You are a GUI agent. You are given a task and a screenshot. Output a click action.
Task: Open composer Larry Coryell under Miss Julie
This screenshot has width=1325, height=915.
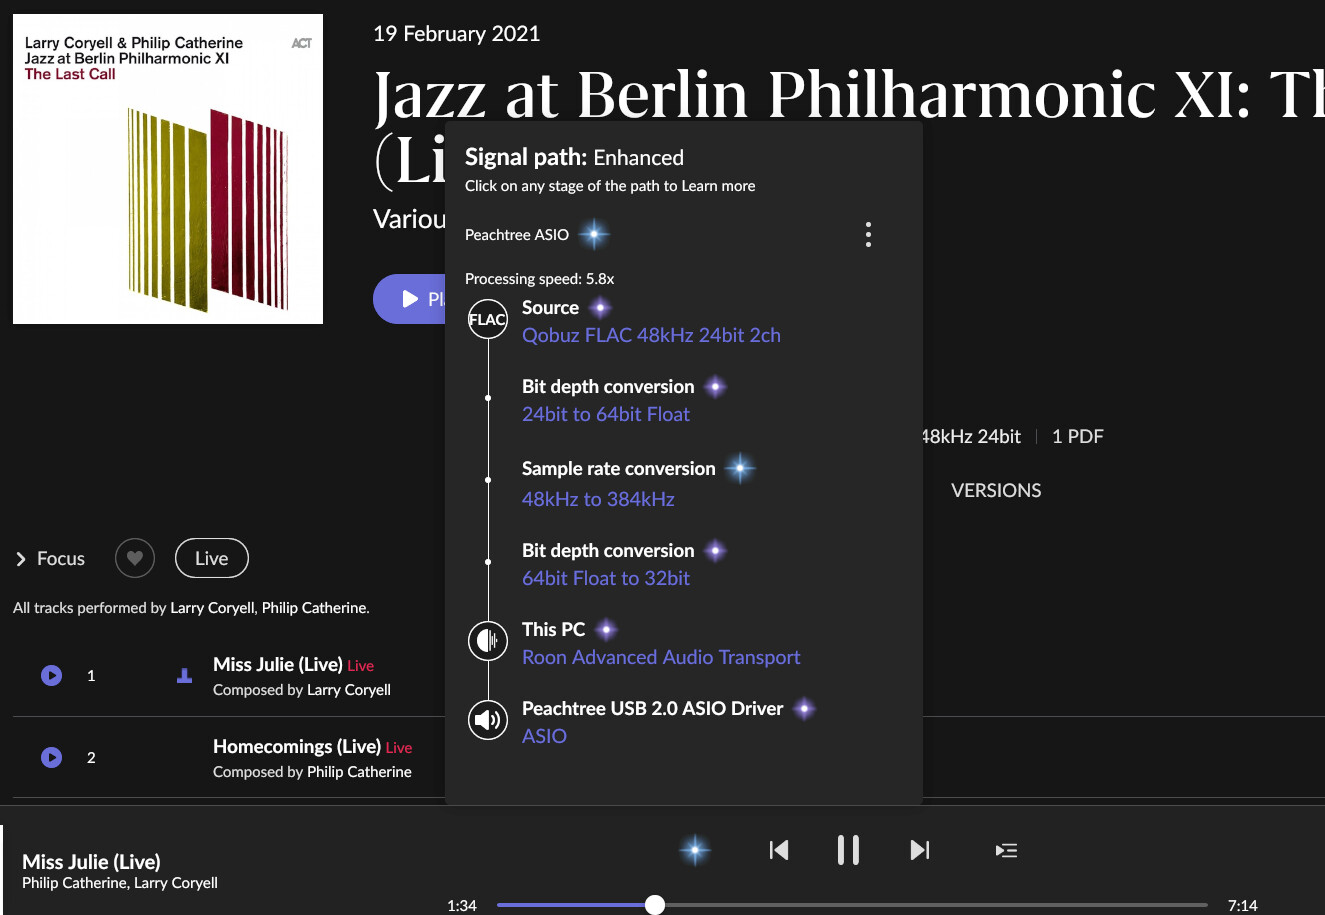(349, 690)
